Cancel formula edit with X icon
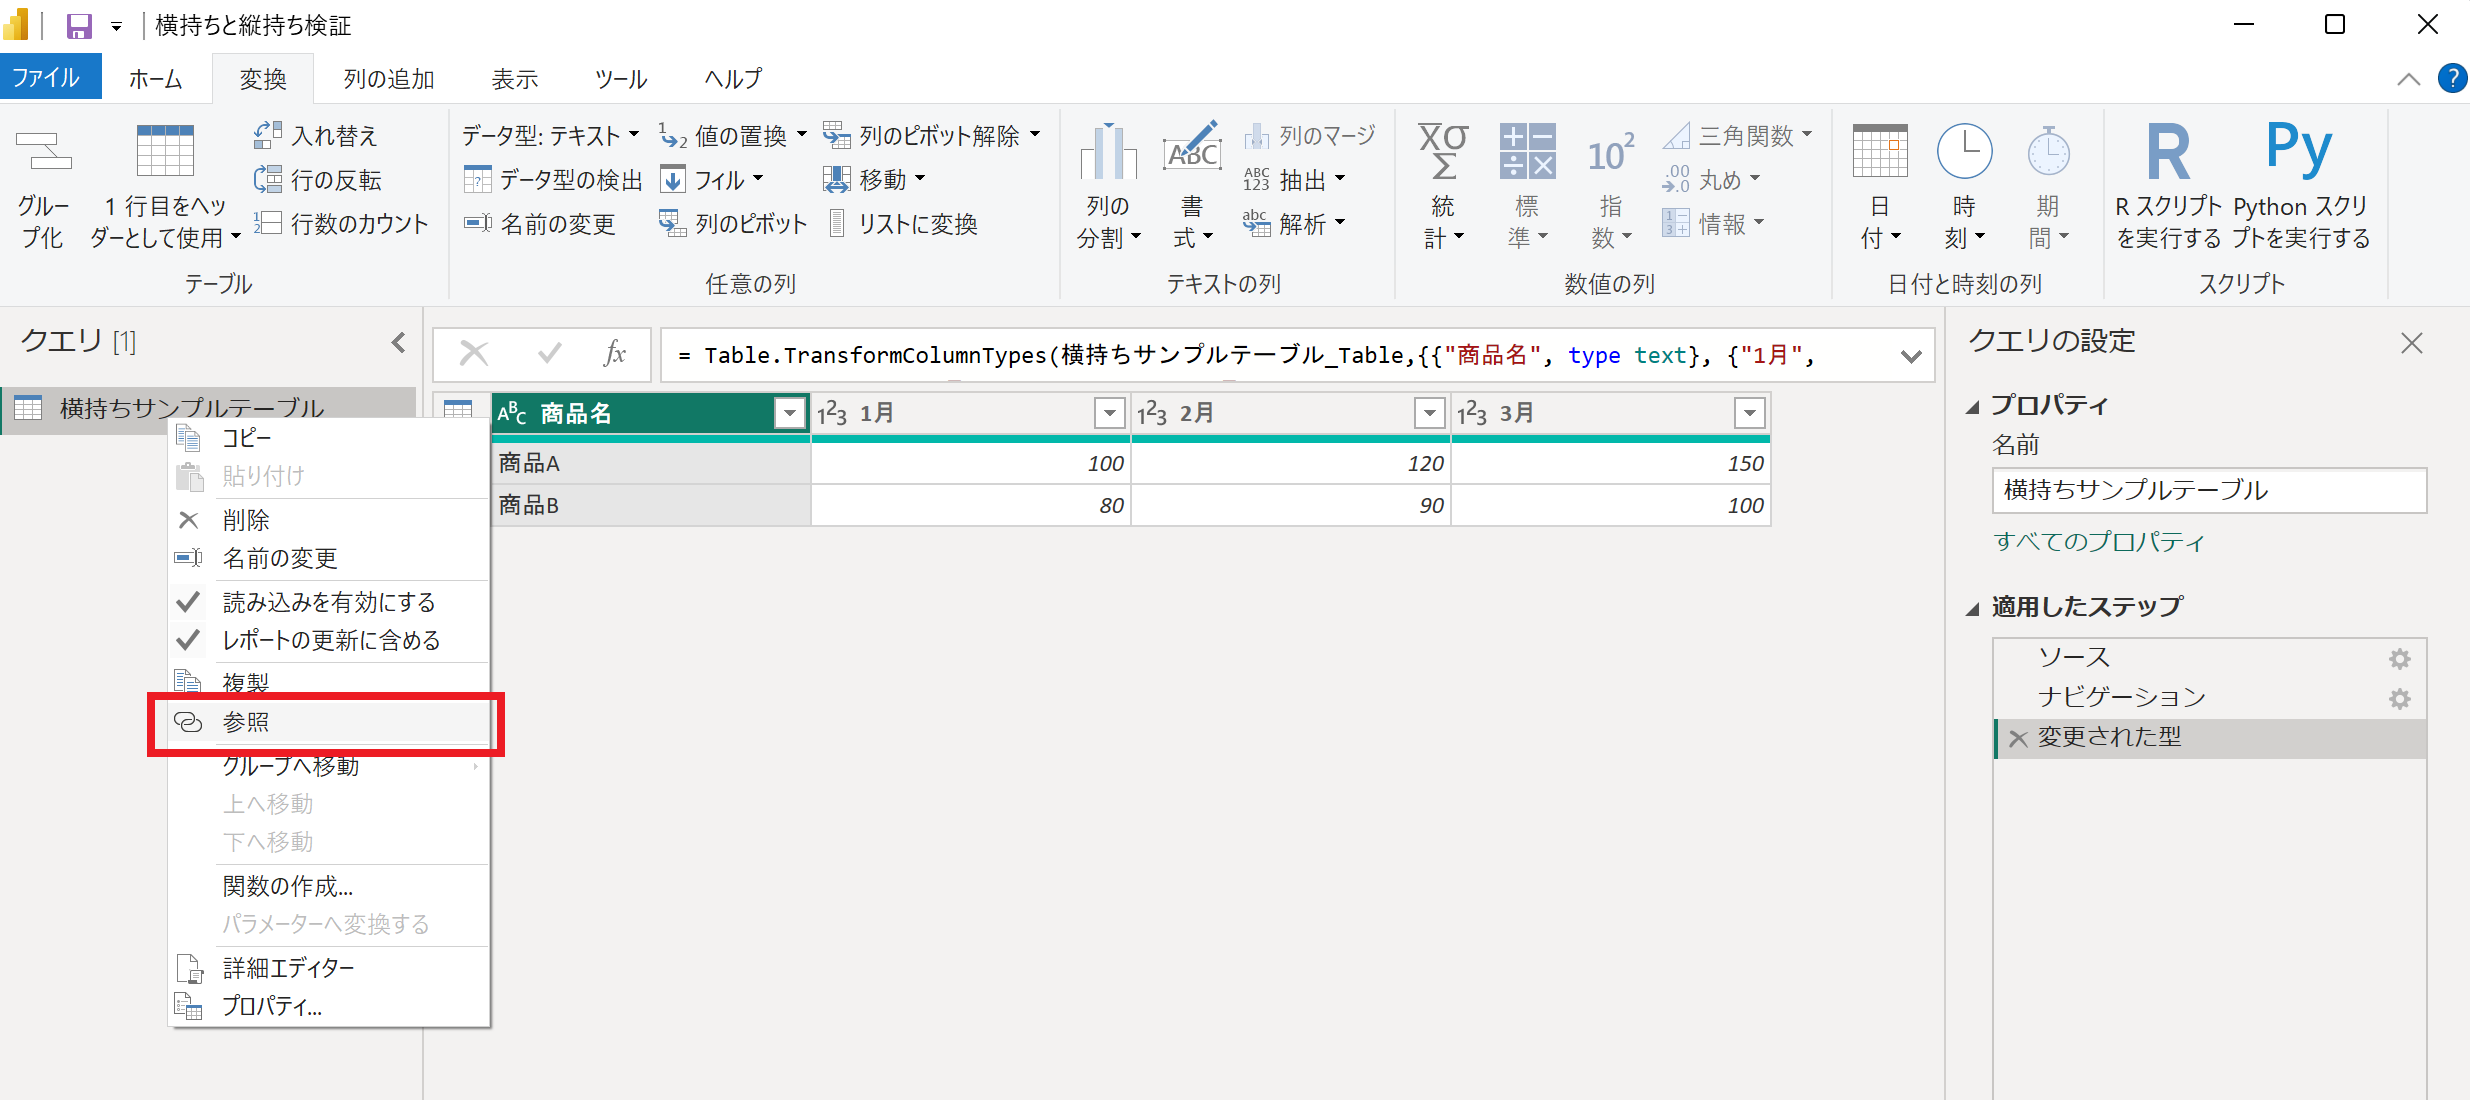 [473, 354]
